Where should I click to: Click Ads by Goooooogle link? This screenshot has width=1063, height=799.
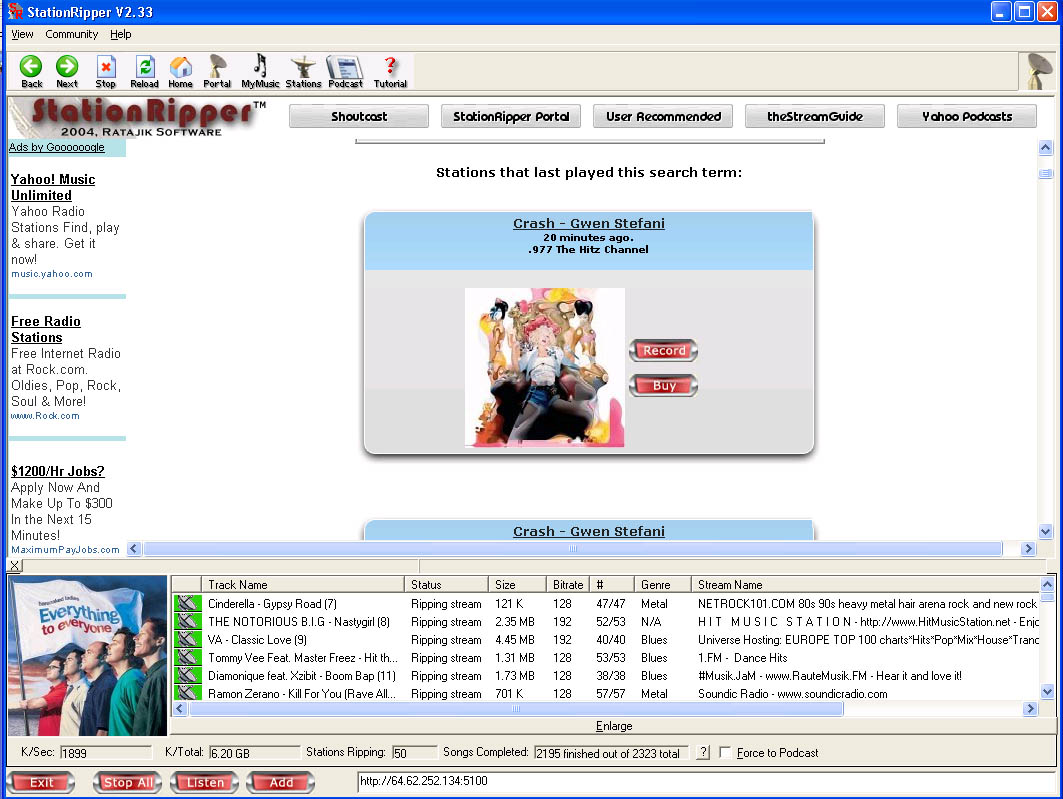[56, 147]
